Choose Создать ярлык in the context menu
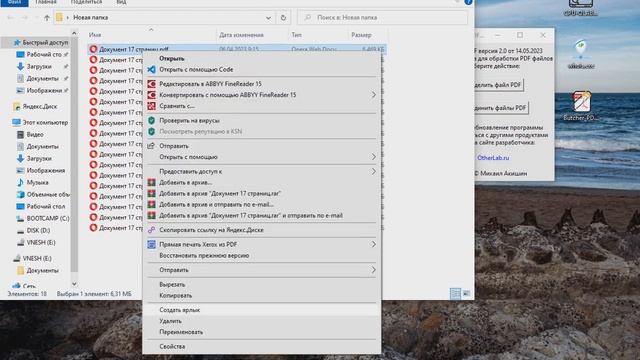640x360 pixels. (262, 310)
